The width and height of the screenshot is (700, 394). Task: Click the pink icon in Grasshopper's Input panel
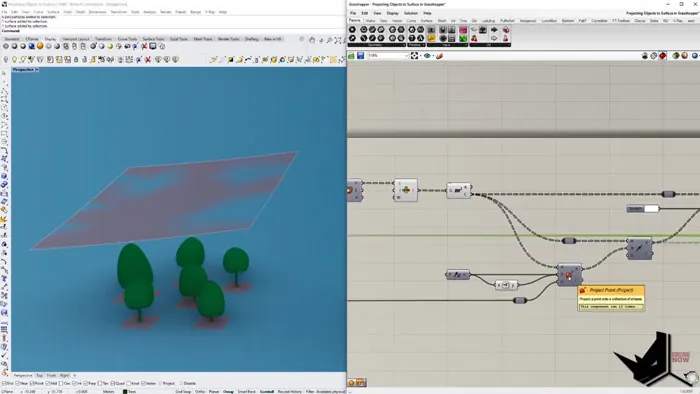point(463,29)
